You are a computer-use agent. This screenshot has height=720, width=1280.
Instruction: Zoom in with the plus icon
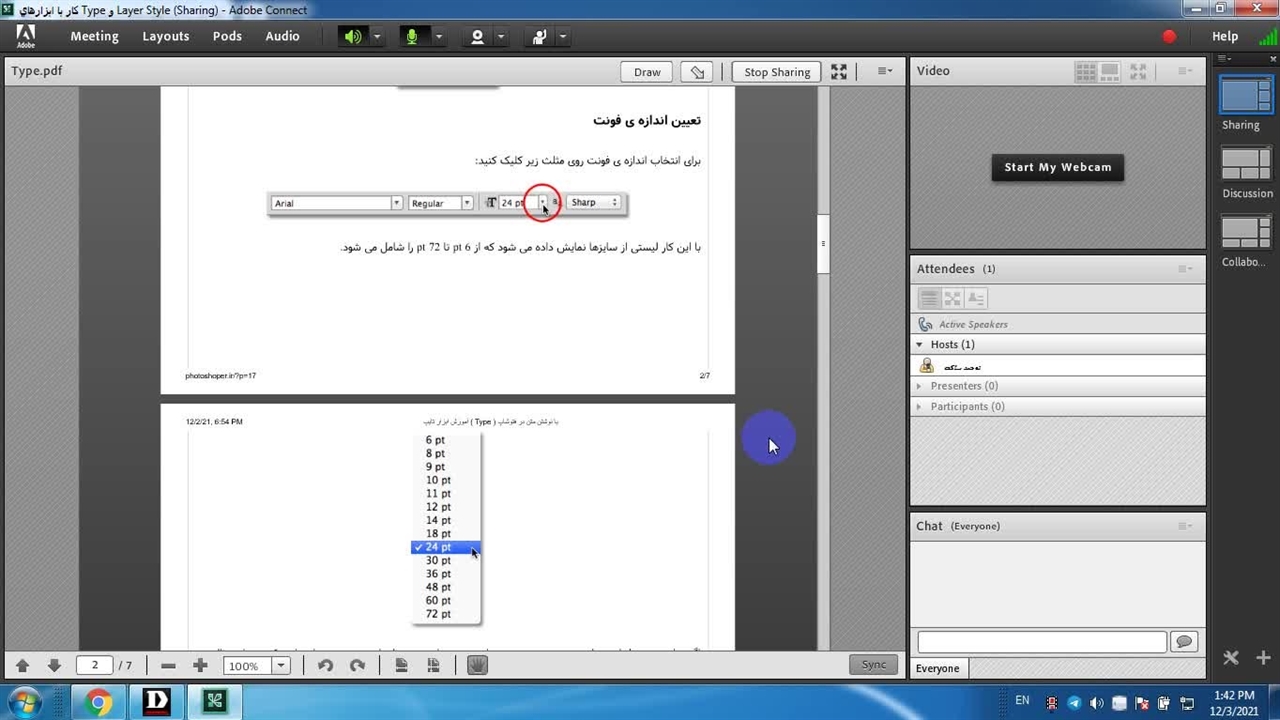(200, 666)
